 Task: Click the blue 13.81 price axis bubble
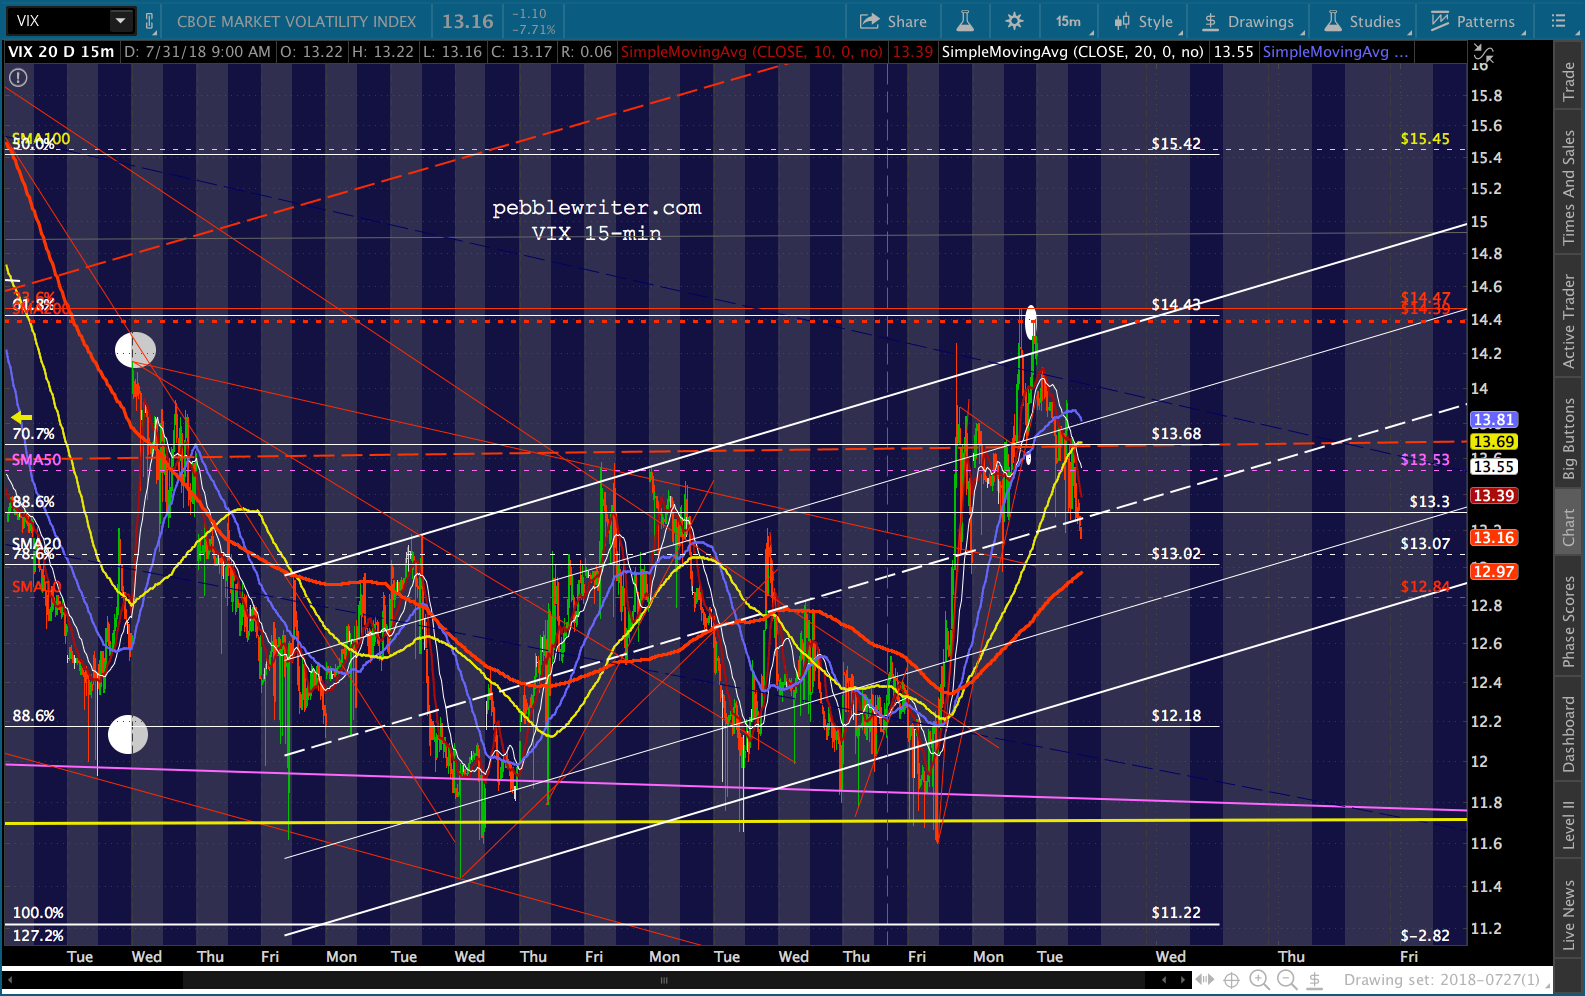(1493, 420)
